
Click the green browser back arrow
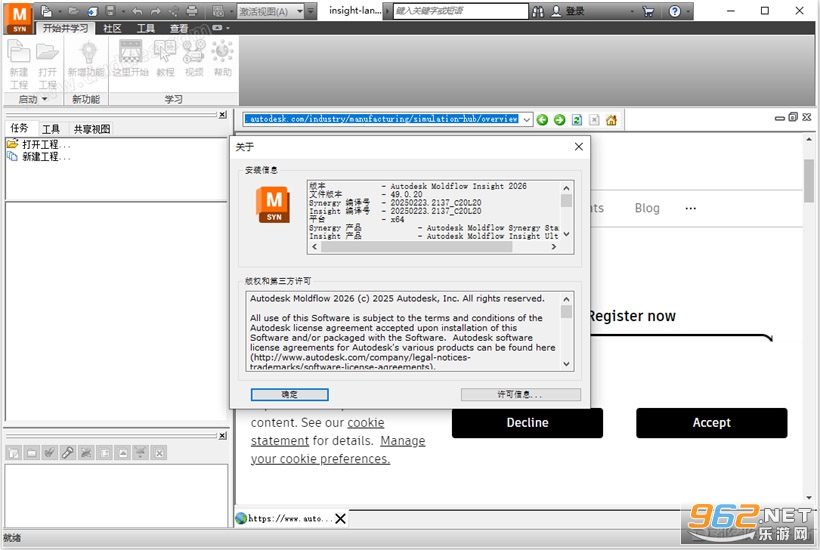(x=542, y=120)
